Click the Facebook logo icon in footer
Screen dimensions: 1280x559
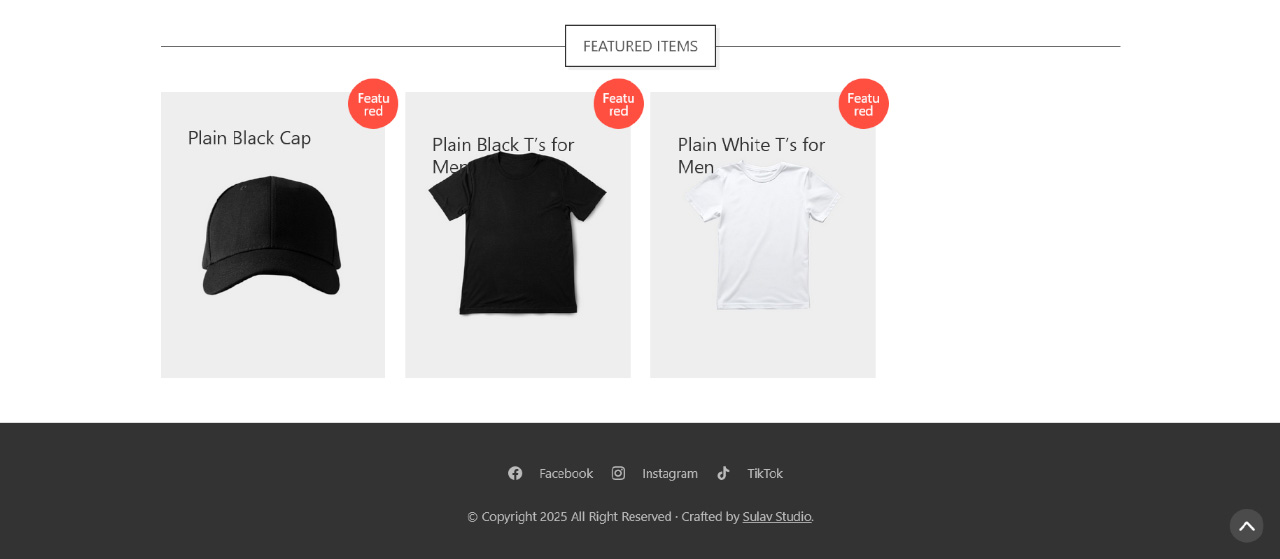pyautogui.click(x=515, y=473)
